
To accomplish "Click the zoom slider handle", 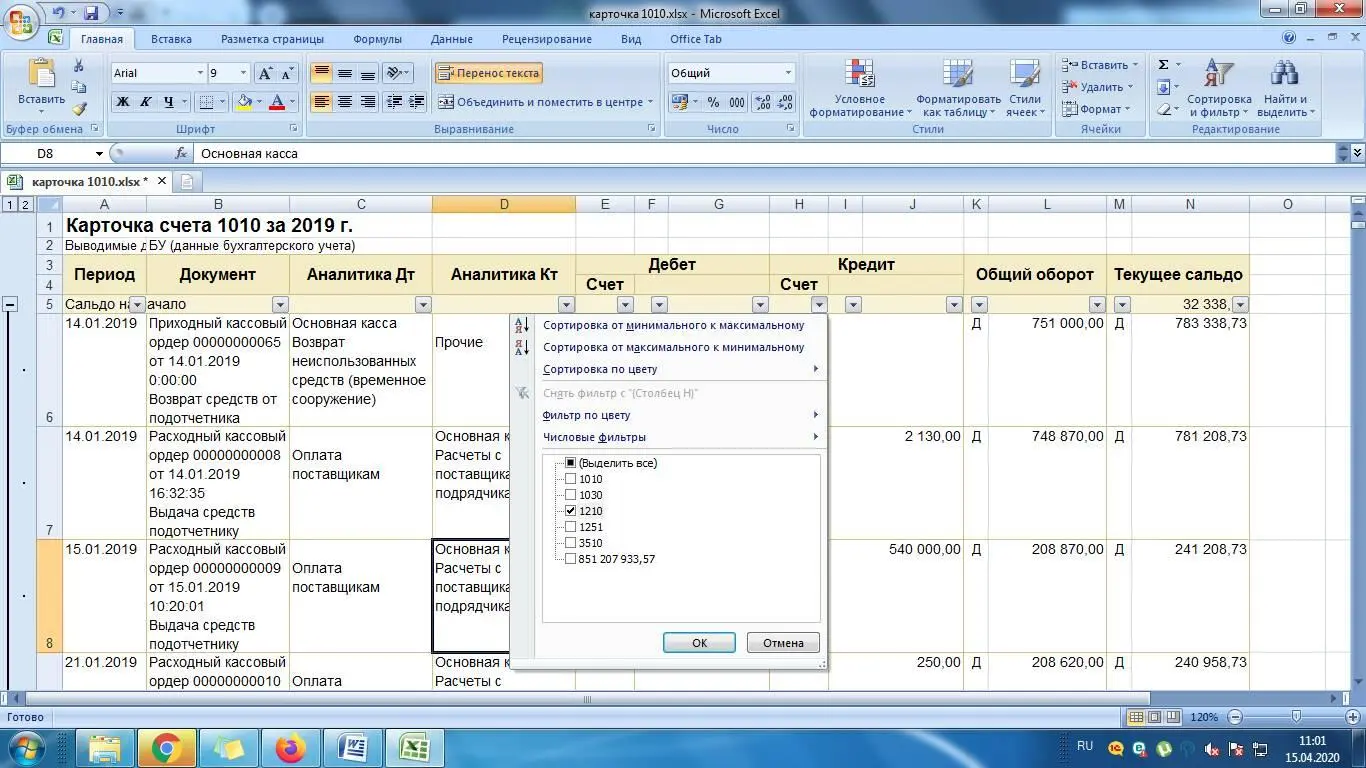I will click(x=1296, y=717).
